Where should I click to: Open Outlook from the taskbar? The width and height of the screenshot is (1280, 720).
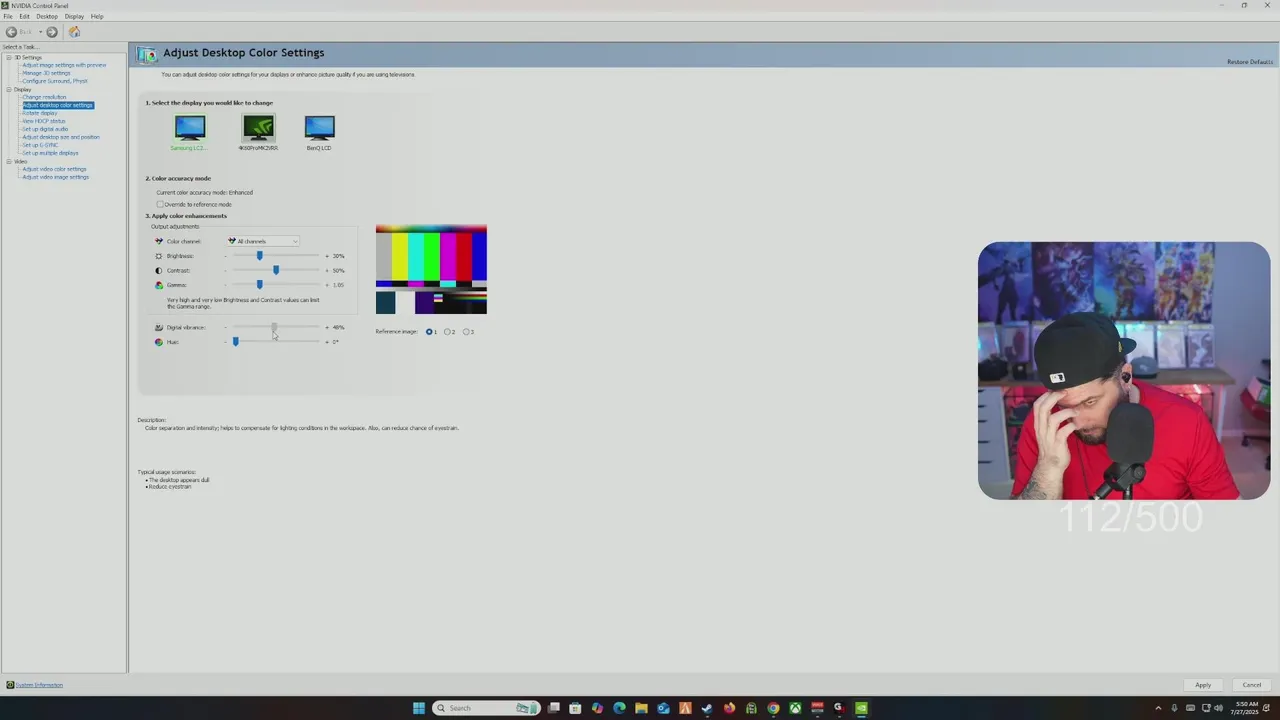663,708
